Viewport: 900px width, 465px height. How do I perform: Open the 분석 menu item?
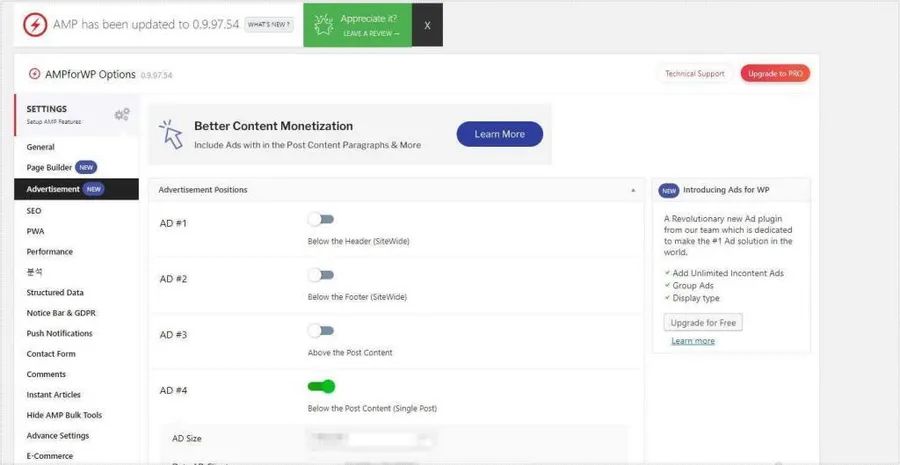pyautogui.click(x=34, y=272)
